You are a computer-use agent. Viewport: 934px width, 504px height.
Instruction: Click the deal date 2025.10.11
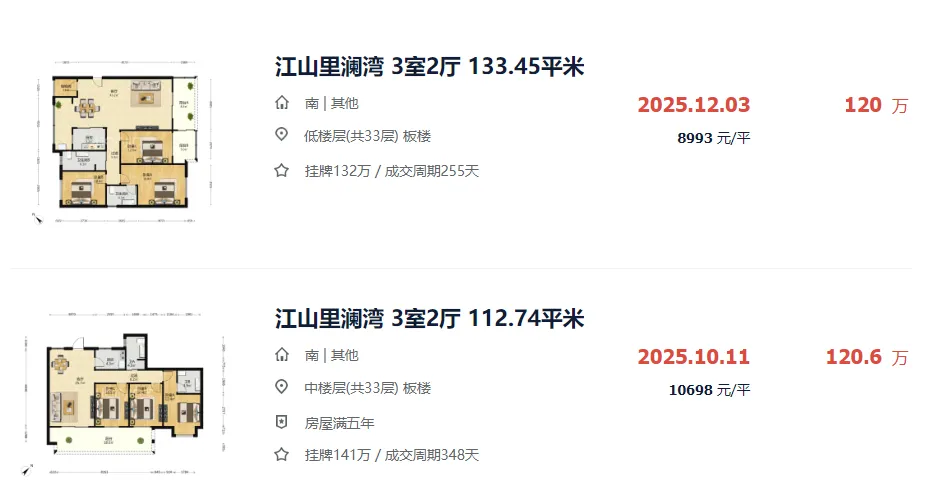[693, 357]
